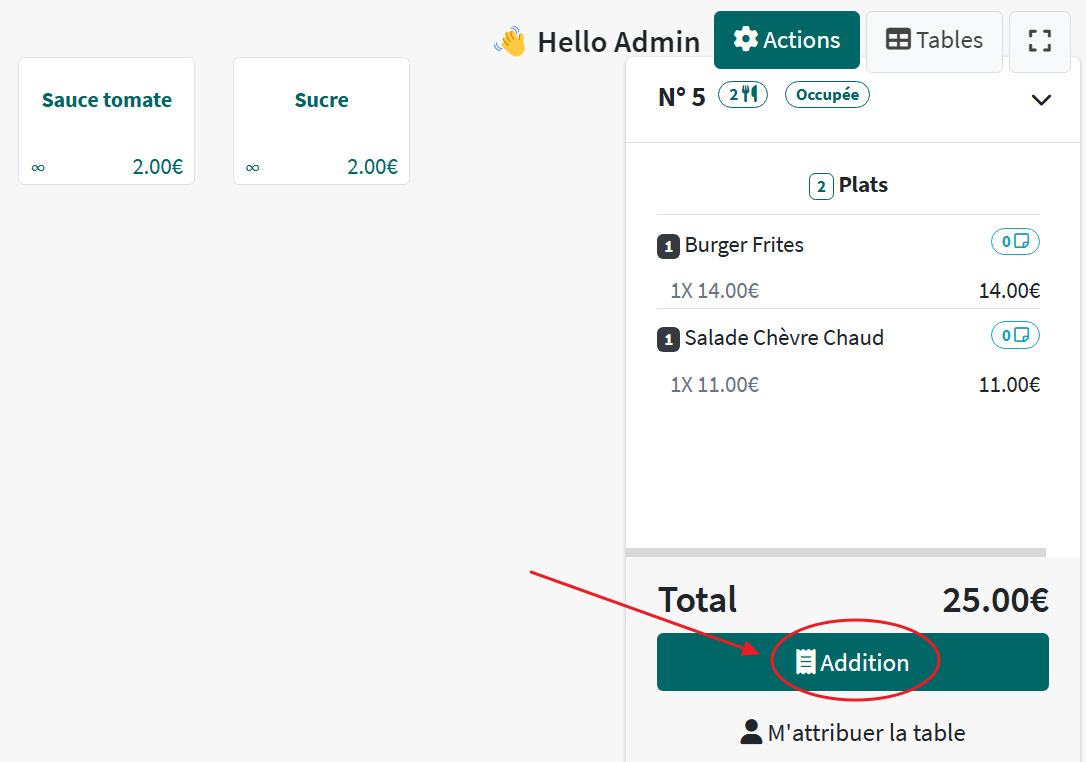1086x762 pixels.
Task: Click the Occupée status badge
Action: click(827, 95)
